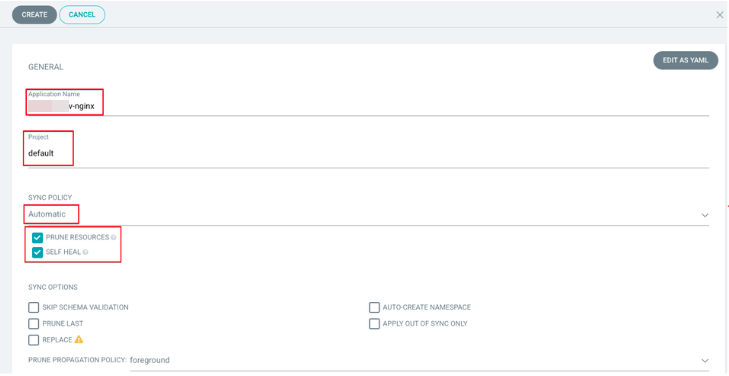Expand Prune Propagation Policy chevron
The image size is (729, 376).
(705, 361)
